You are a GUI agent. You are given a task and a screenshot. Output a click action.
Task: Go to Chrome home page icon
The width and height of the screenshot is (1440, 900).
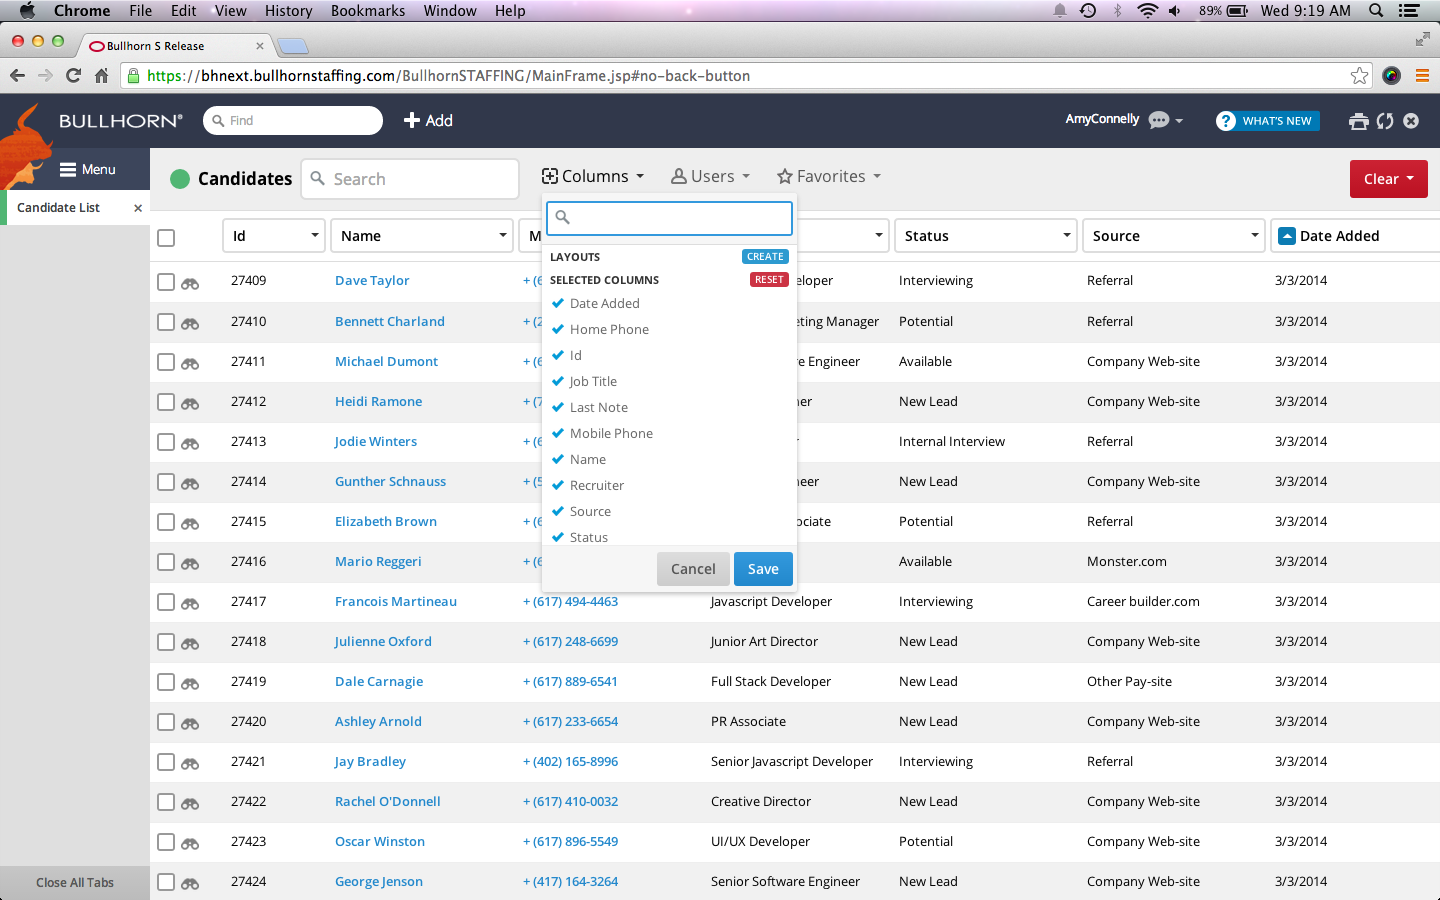coord(101,76)
